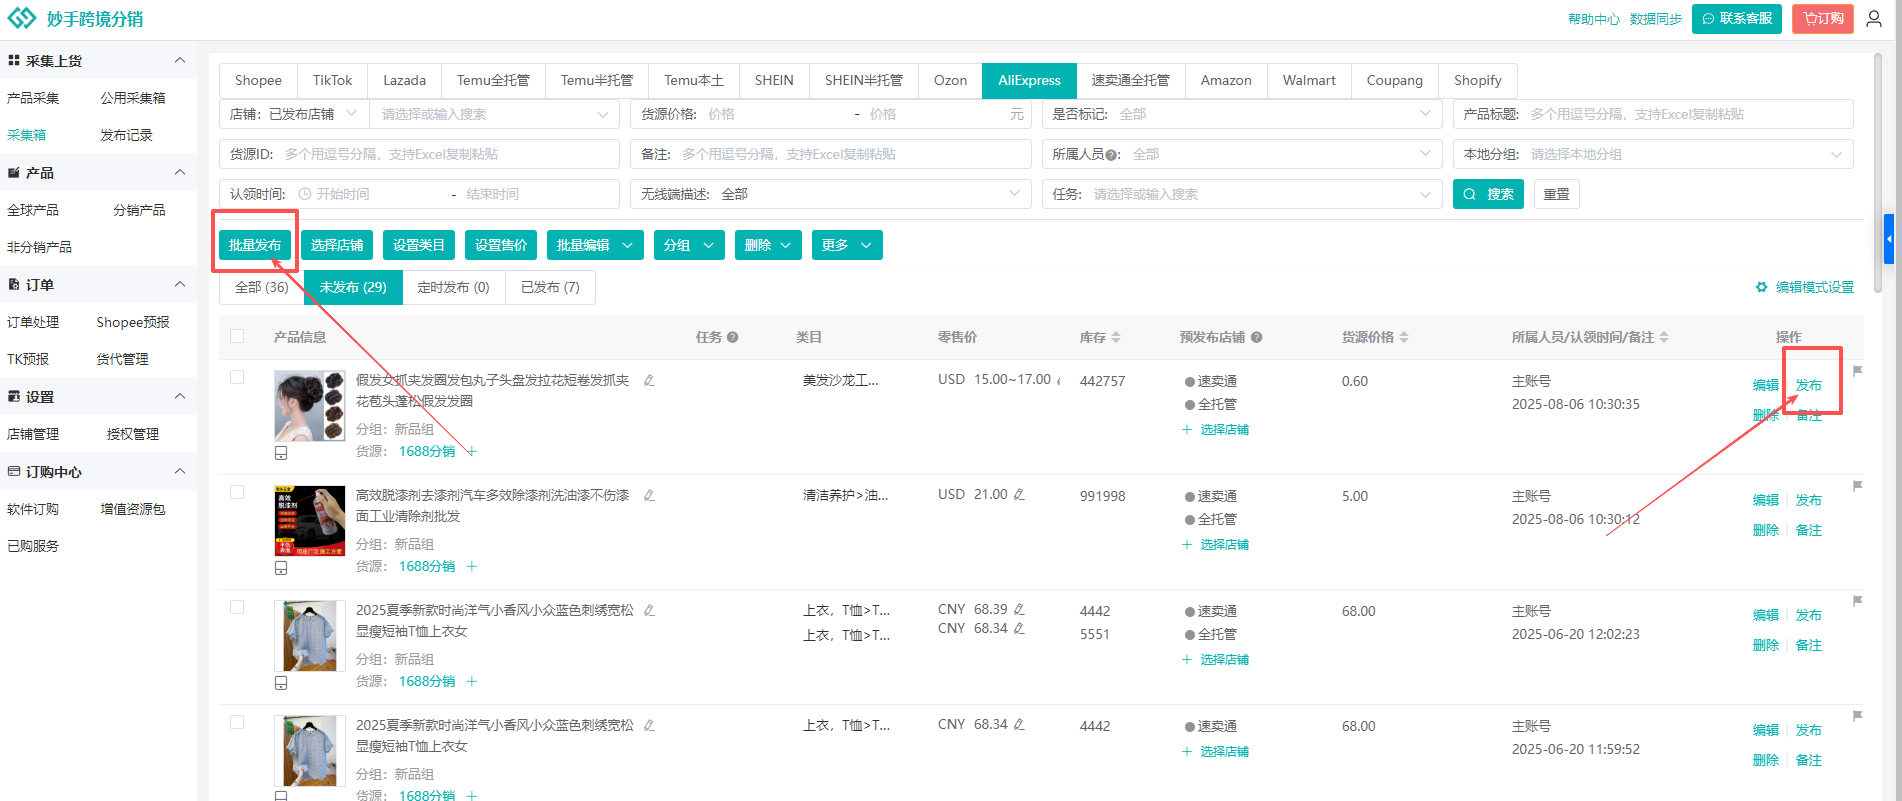Screen dimensions: 1902x801
Task: Select the paint remover product checkbox
Action: (x=237, y=493)
